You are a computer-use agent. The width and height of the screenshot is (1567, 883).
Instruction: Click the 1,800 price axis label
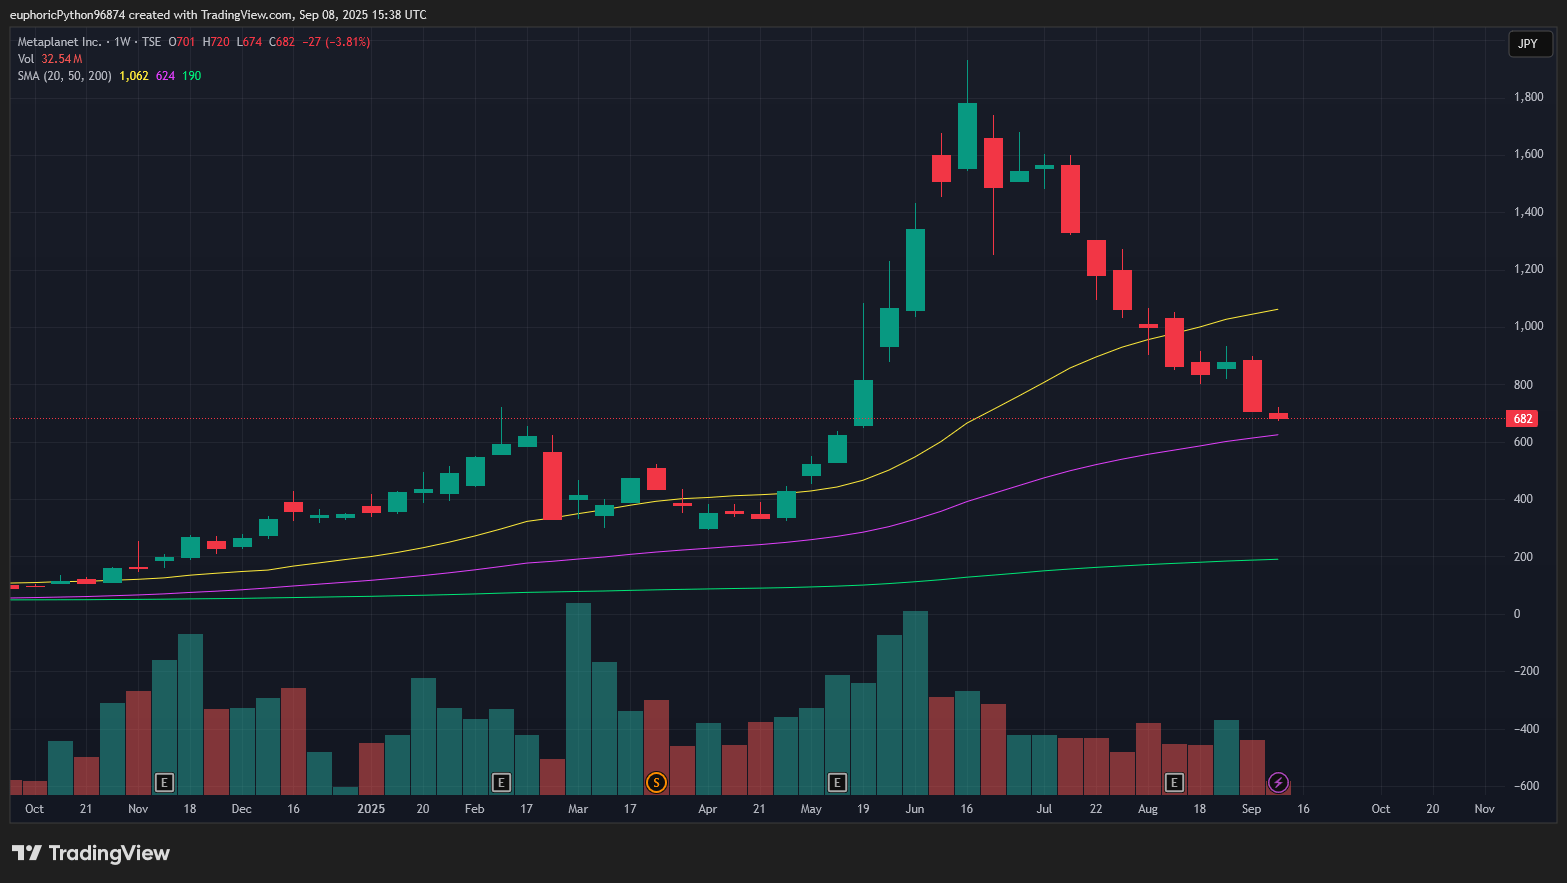pyautogui.click(x=1529, y=97)
